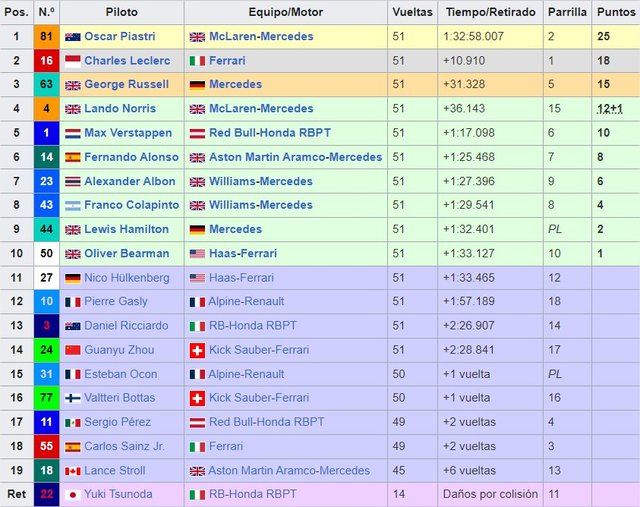Follow the Max Verstappen link
Image resolution: width=640 pixels, height=507 pixels.
tap(128, 133)
